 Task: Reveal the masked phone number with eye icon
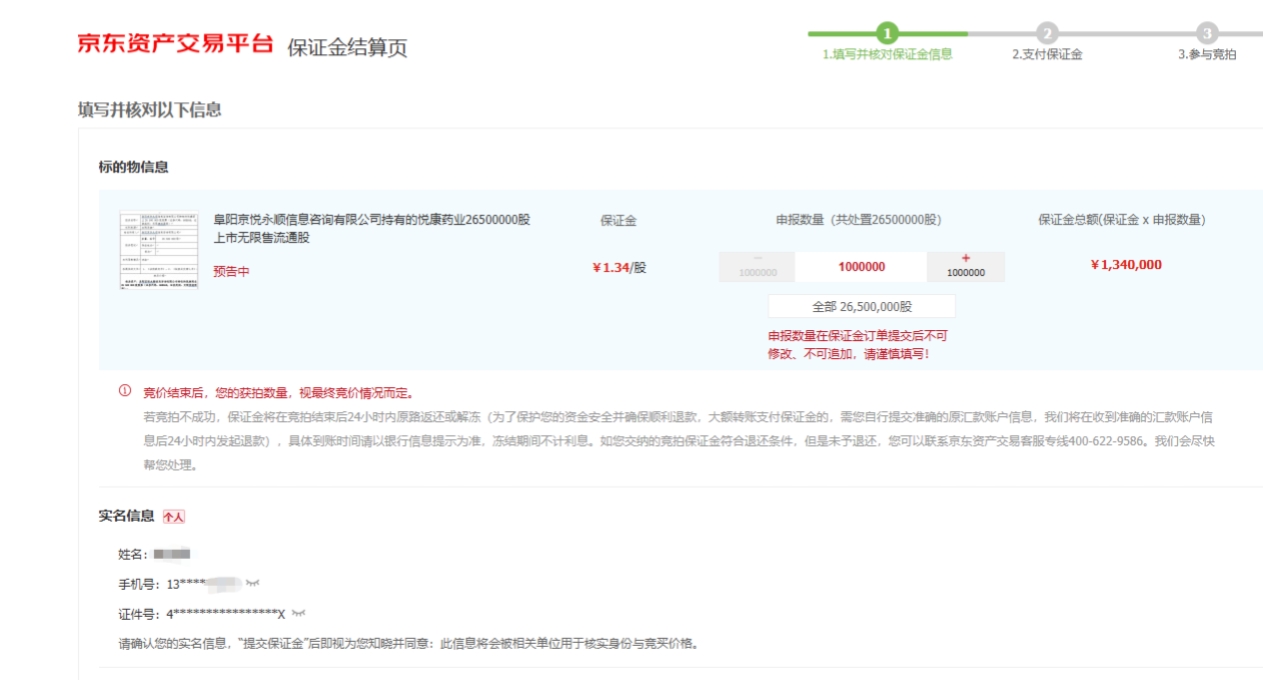click(253, 583)
